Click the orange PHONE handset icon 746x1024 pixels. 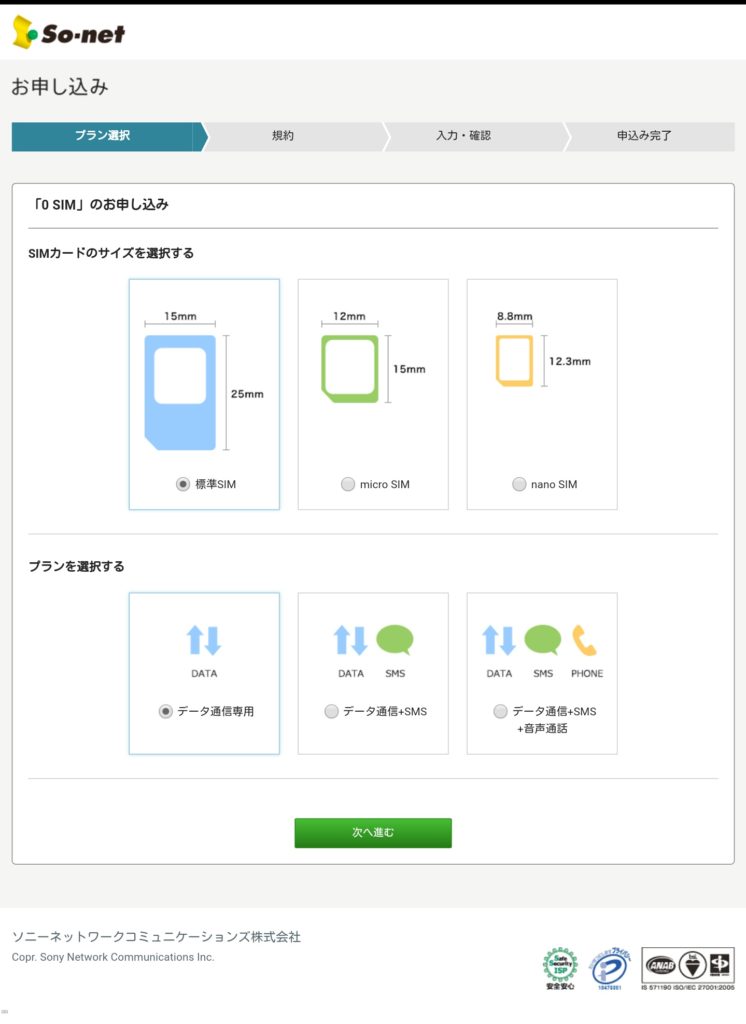(585, 640)
